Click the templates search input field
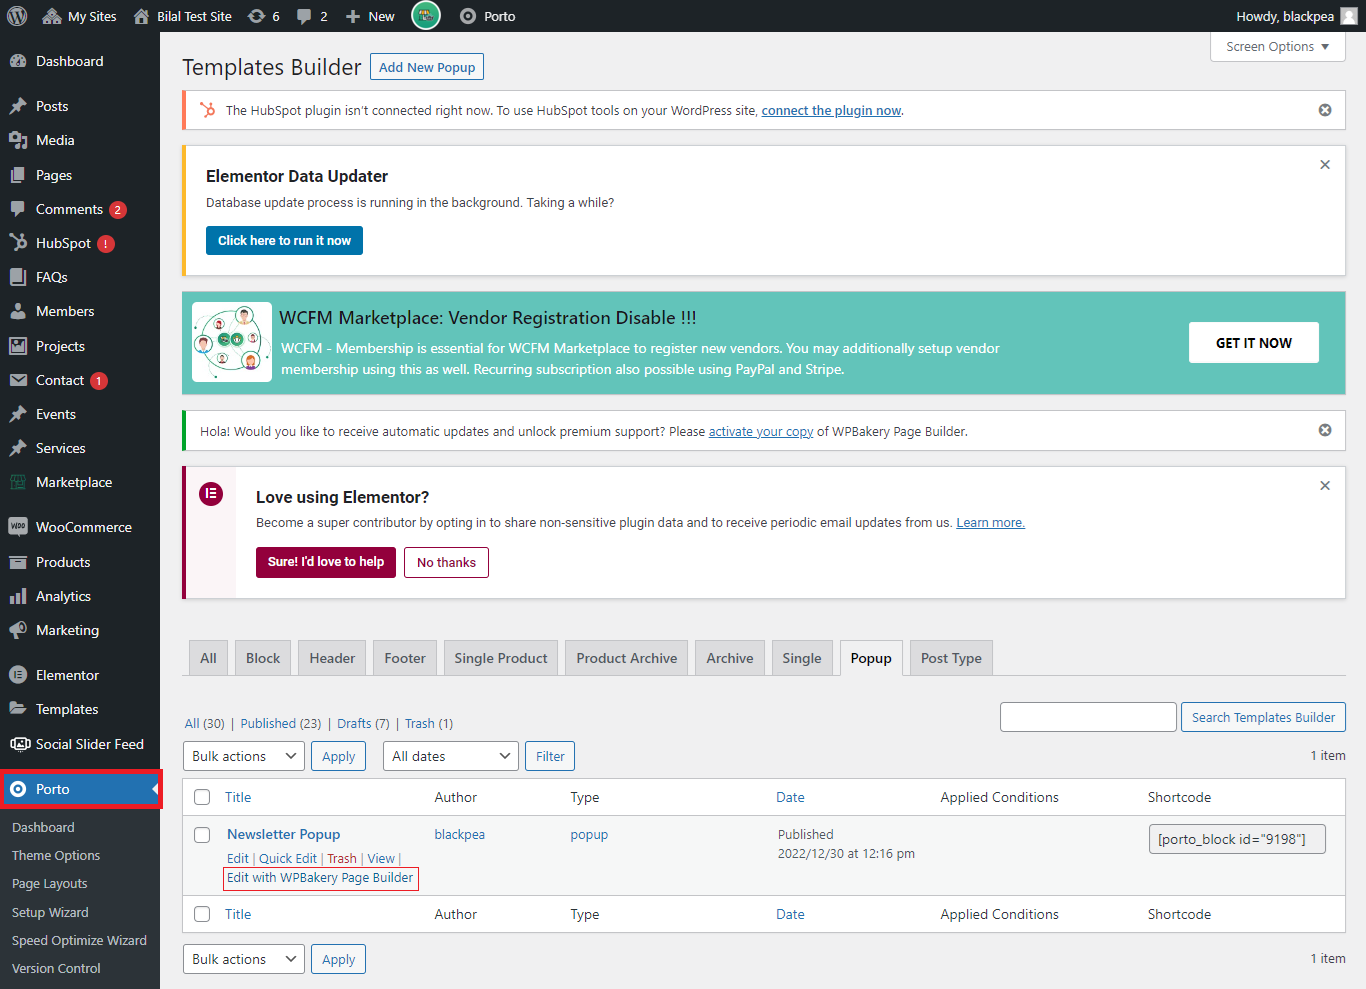 pos(1088,717)
